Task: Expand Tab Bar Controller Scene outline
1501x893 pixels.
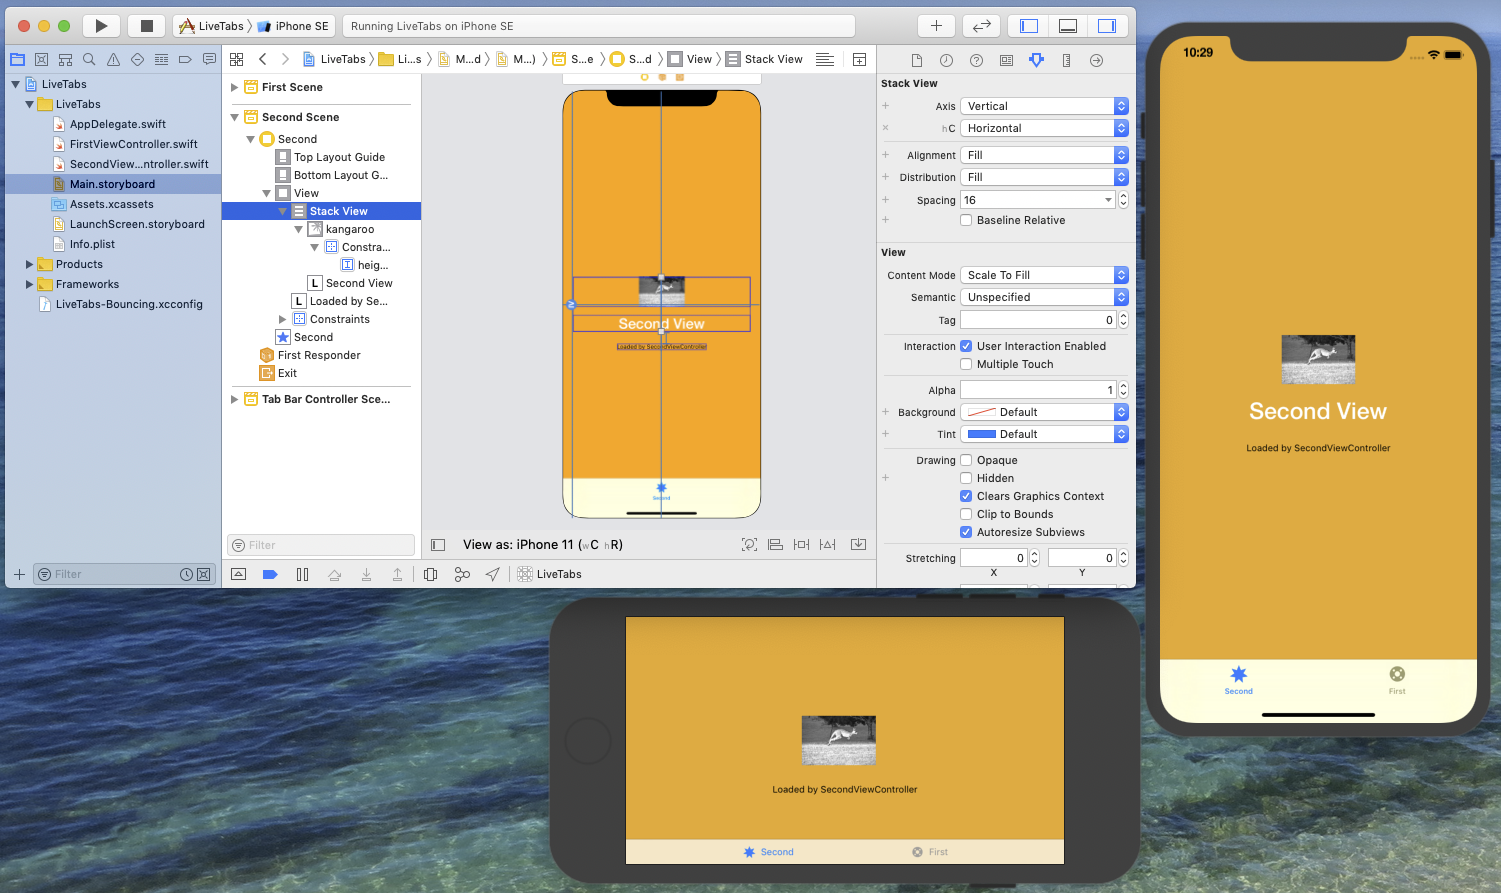Action: click(x=235, y=399)
